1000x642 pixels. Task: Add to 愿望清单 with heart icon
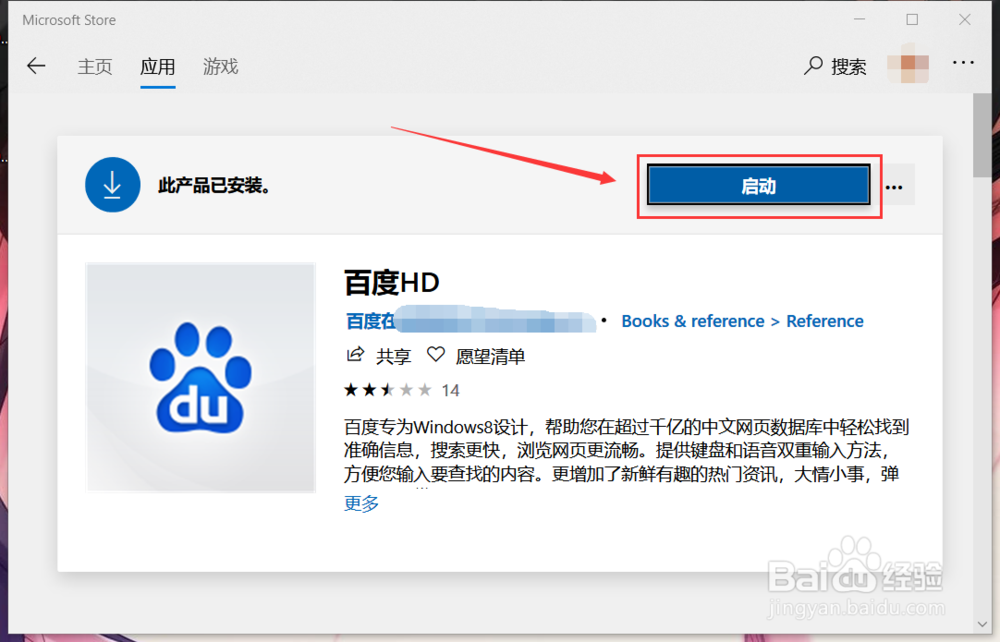coord(476,356)
